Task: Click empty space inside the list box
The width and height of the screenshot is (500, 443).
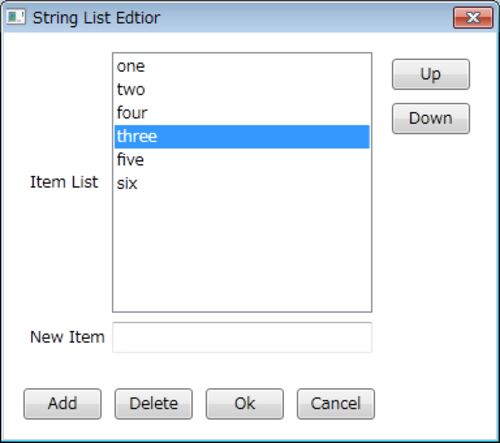Action: pos(242,253)
